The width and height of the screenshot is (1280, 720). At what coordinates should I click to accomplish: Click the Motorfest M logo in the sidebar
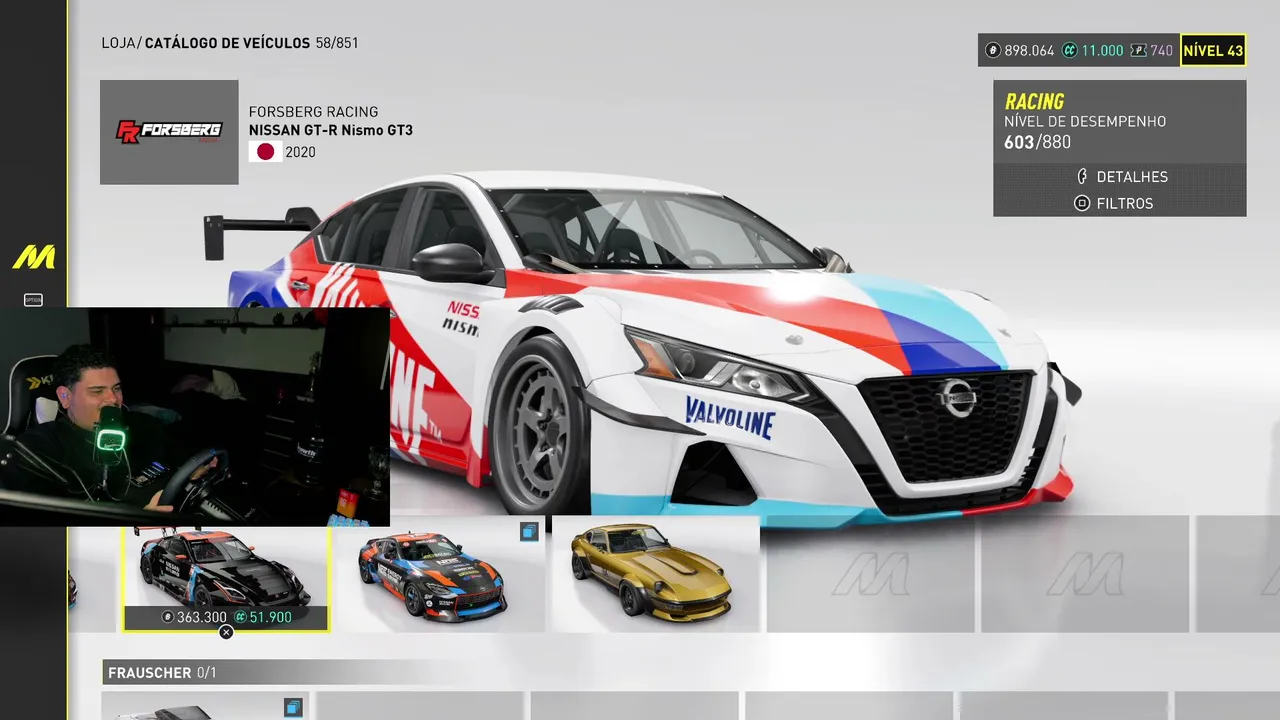33,257
